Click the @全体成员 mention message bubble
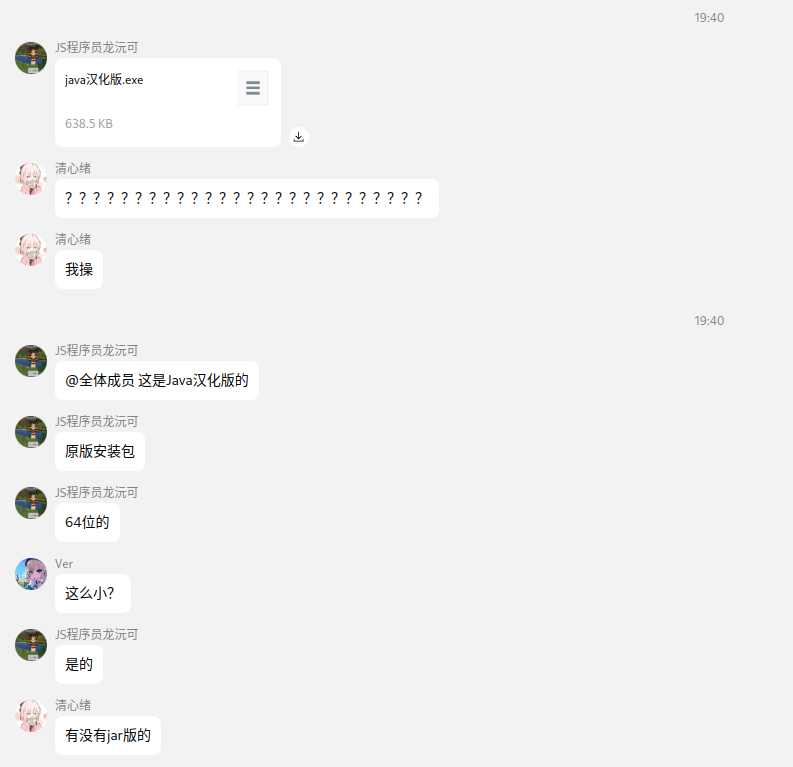 (157, 380)
